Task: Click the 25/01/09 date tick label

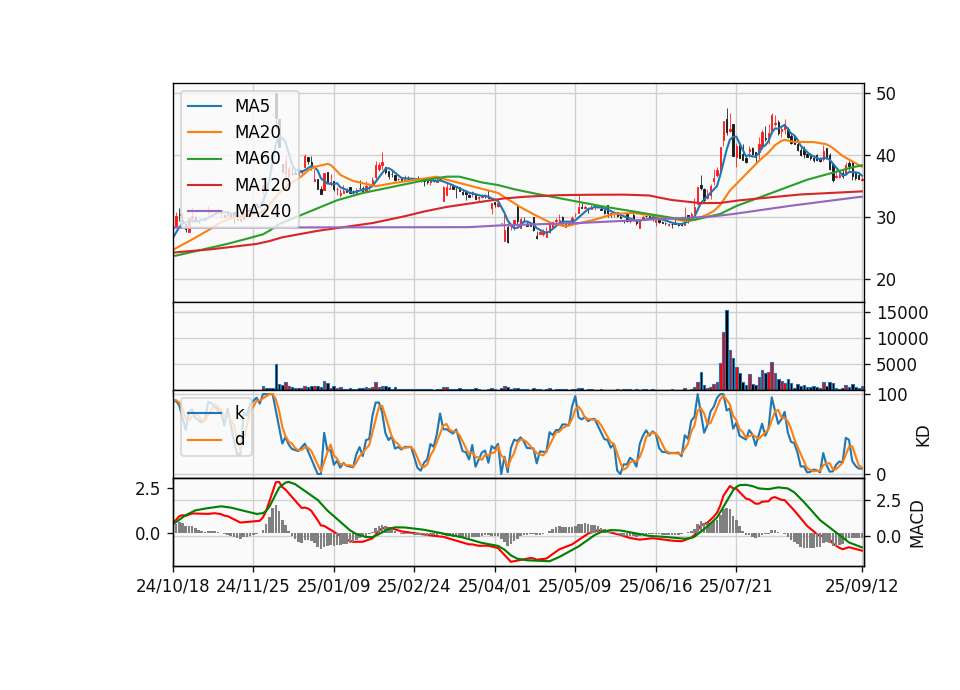Action: click(x=334, y=586)
